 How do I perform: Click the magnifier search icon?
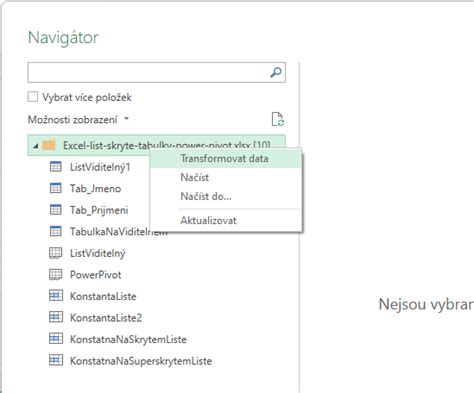coord(276,72)
